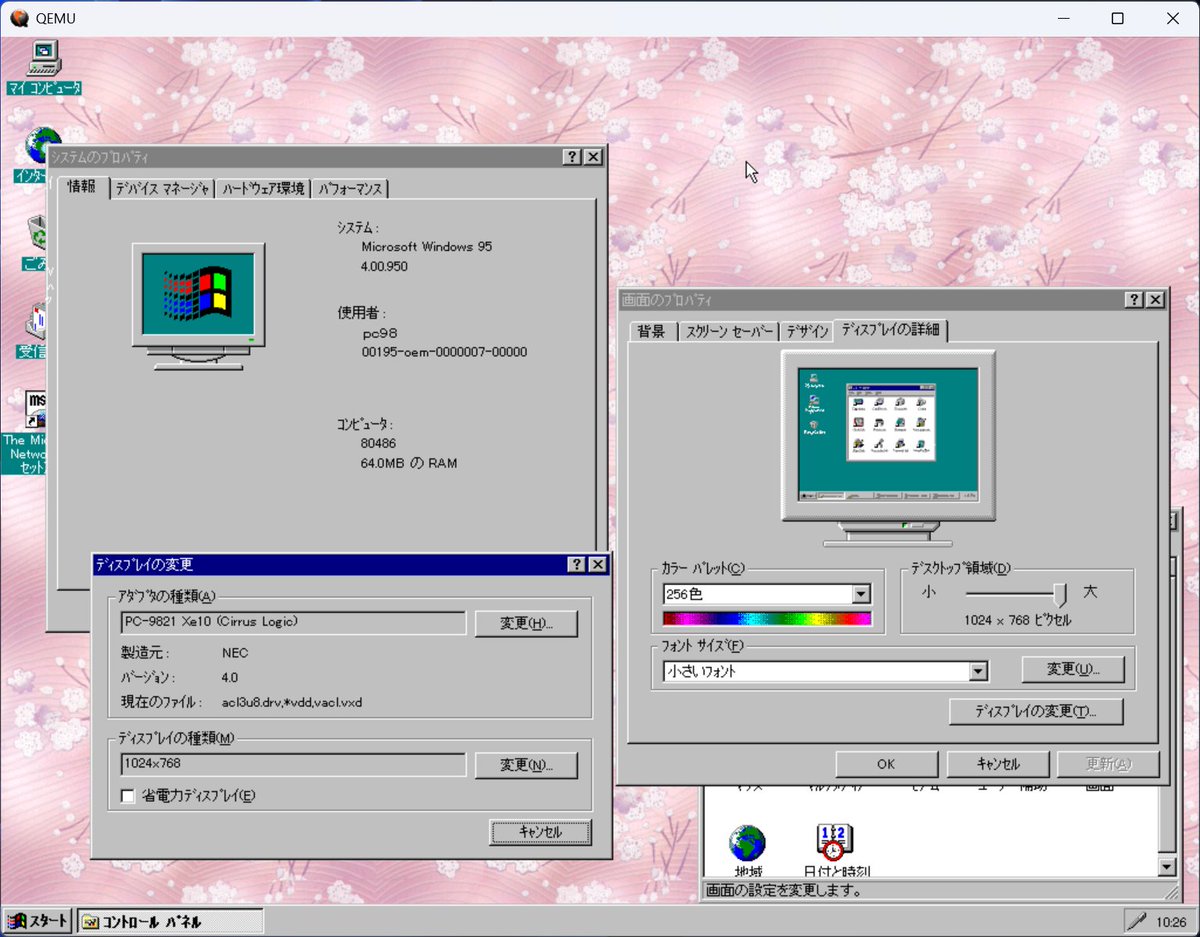Close the ディスプレイの変更 dialog
Viewport: 1200px width, 937px height.
(x=598, y=565)
